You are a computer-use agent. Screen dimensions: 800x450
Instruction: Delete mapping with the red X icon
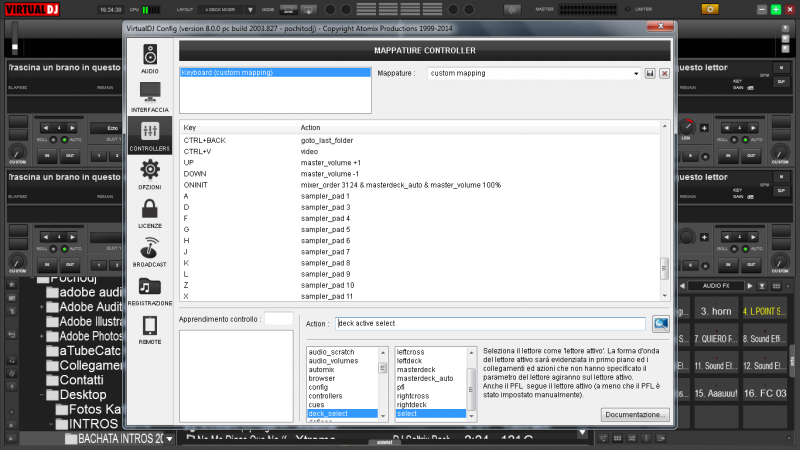coord(663,74)
